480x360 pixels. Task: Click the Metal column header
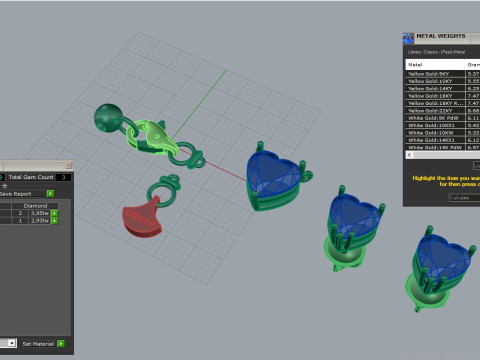click(x=435, y=65)
